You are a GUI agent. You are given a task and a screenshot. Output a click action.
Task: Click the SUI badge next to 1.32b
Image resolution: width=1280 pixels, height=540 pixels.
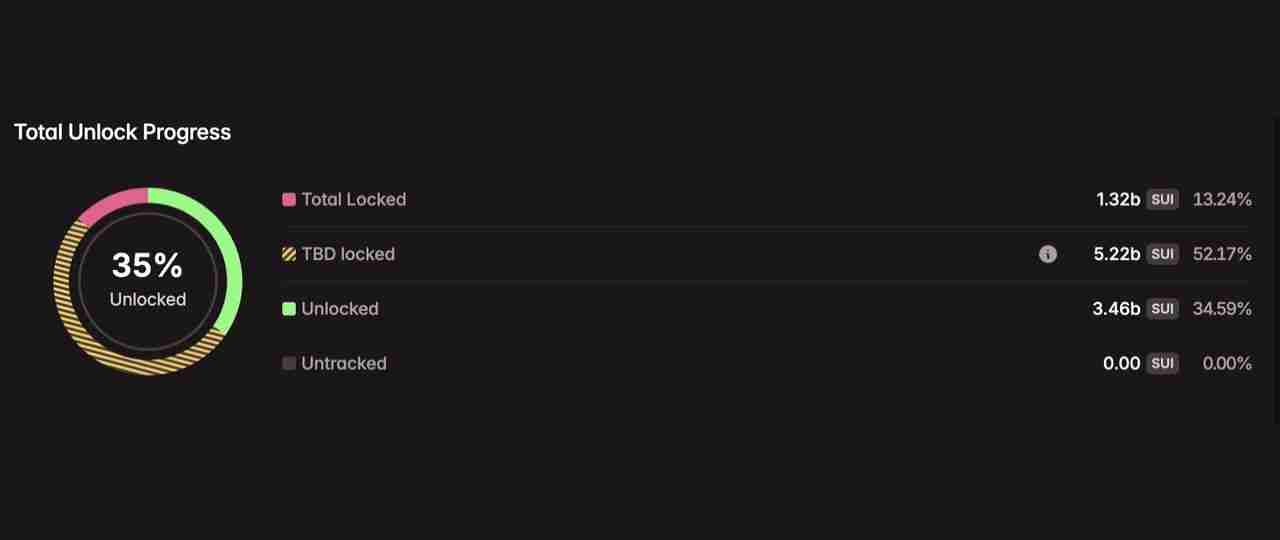(1162, 199)
